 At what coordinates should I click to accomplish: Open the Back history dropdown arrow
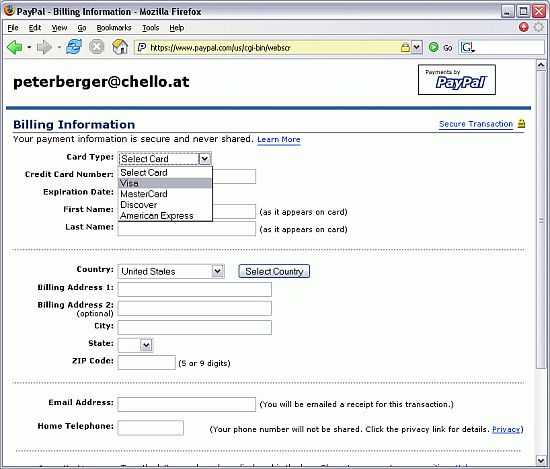(29, 47)
